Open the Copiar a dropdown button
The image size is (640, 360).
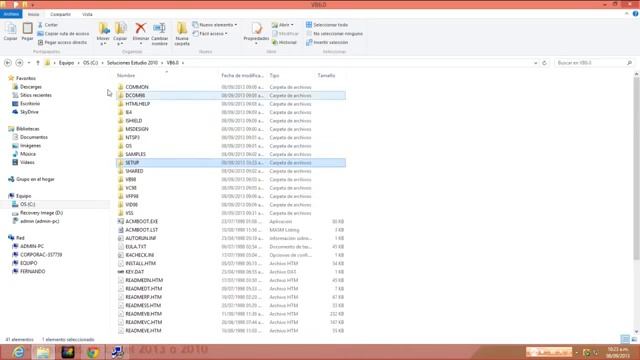tap(120, 33)
